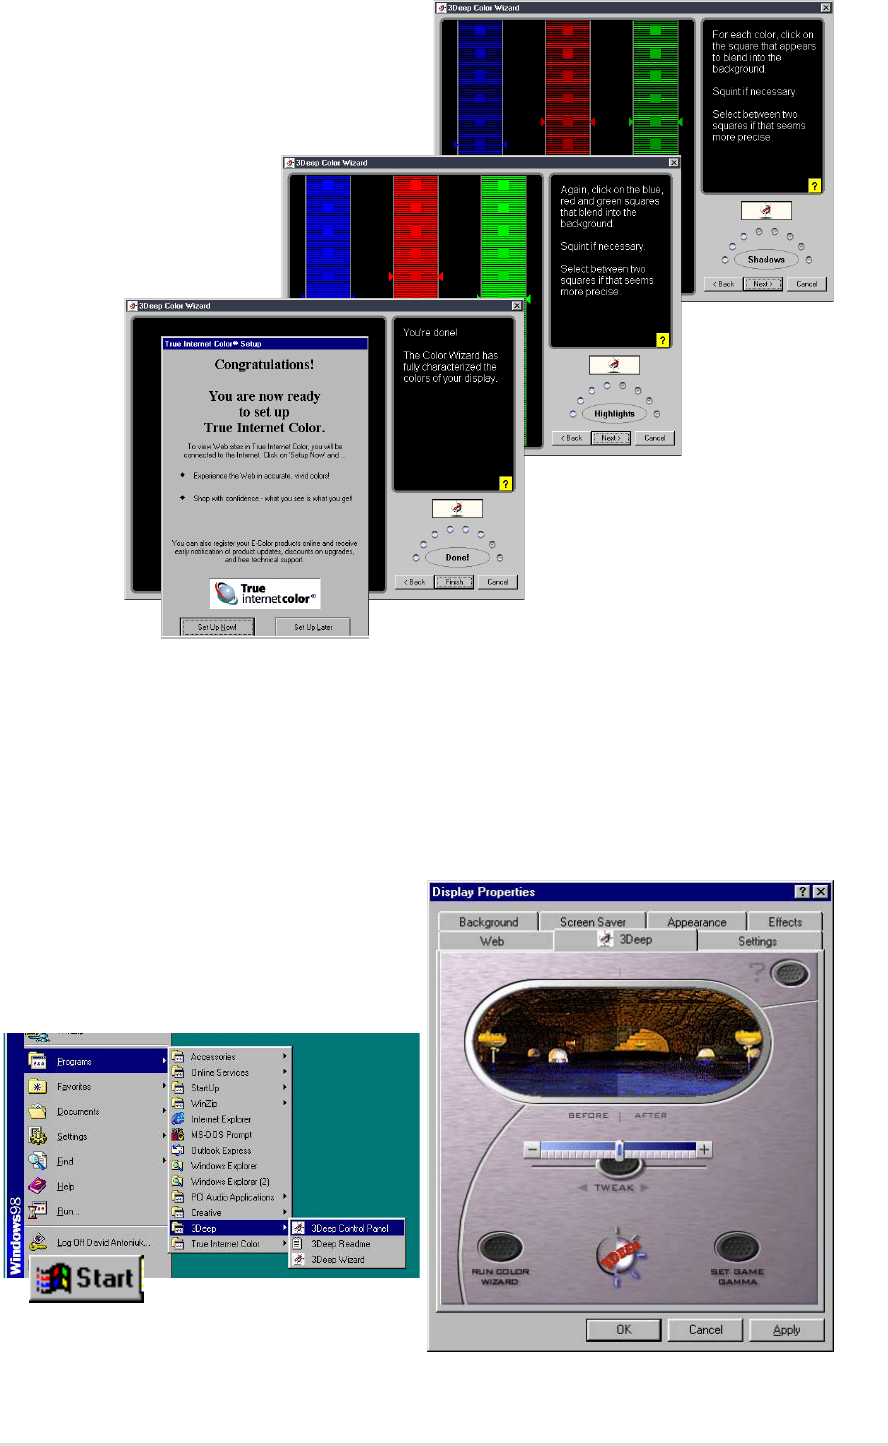Switch to the Effects tab
The image size is (888, 1446).
[x=785, y=922]
